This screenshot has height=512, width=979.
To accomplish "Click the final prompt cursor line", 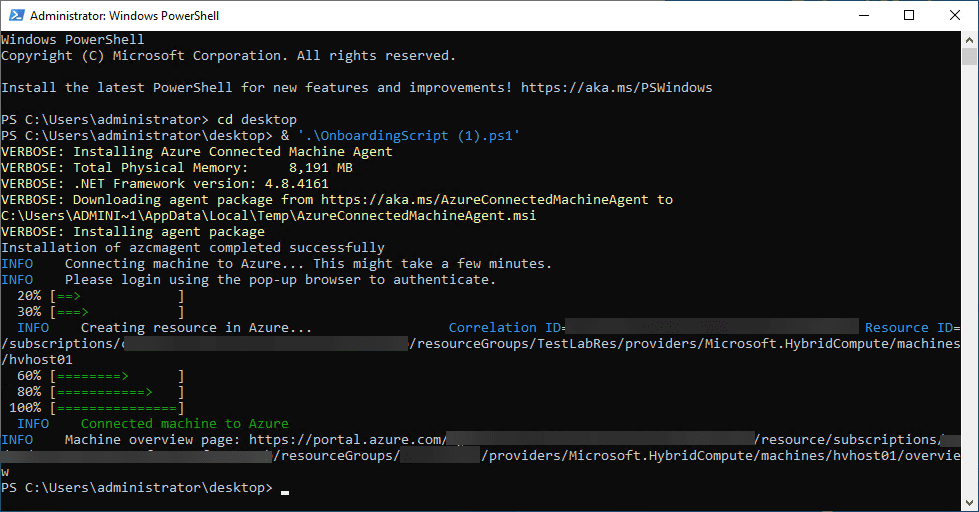I will tap(145, 488).
